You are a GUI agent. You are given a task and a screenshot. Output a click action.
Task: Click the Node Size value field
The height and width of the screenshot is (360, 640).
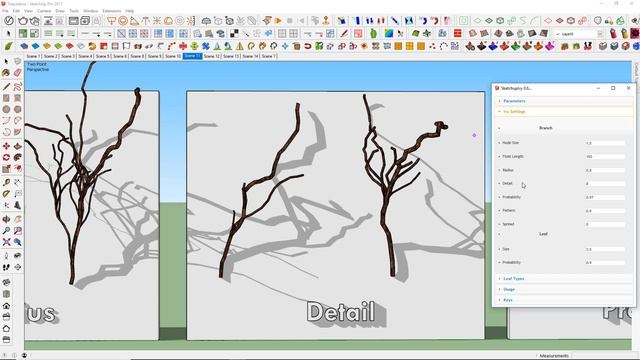coord(605,143)
